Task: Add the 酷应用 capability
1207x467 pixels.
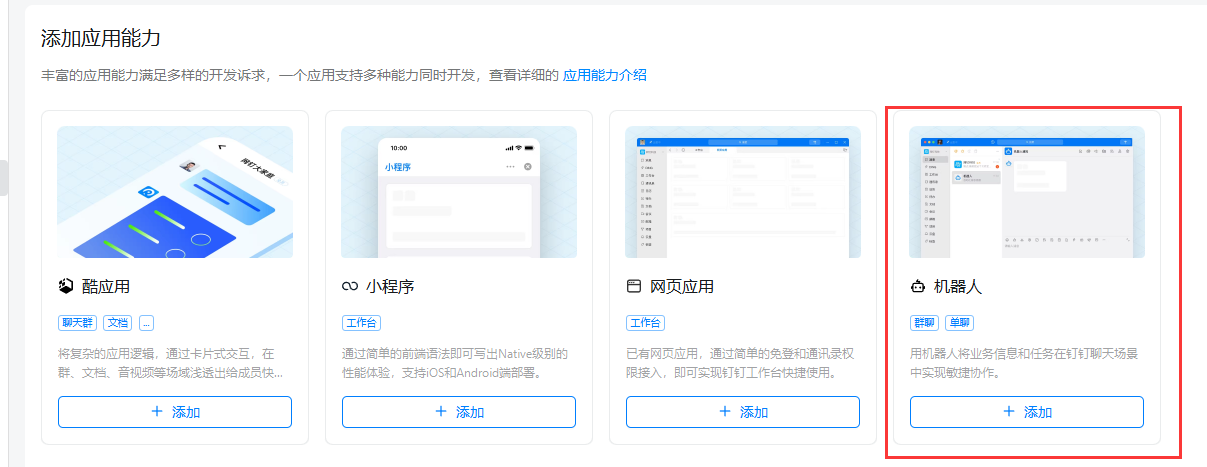Action: coord(175,412)
